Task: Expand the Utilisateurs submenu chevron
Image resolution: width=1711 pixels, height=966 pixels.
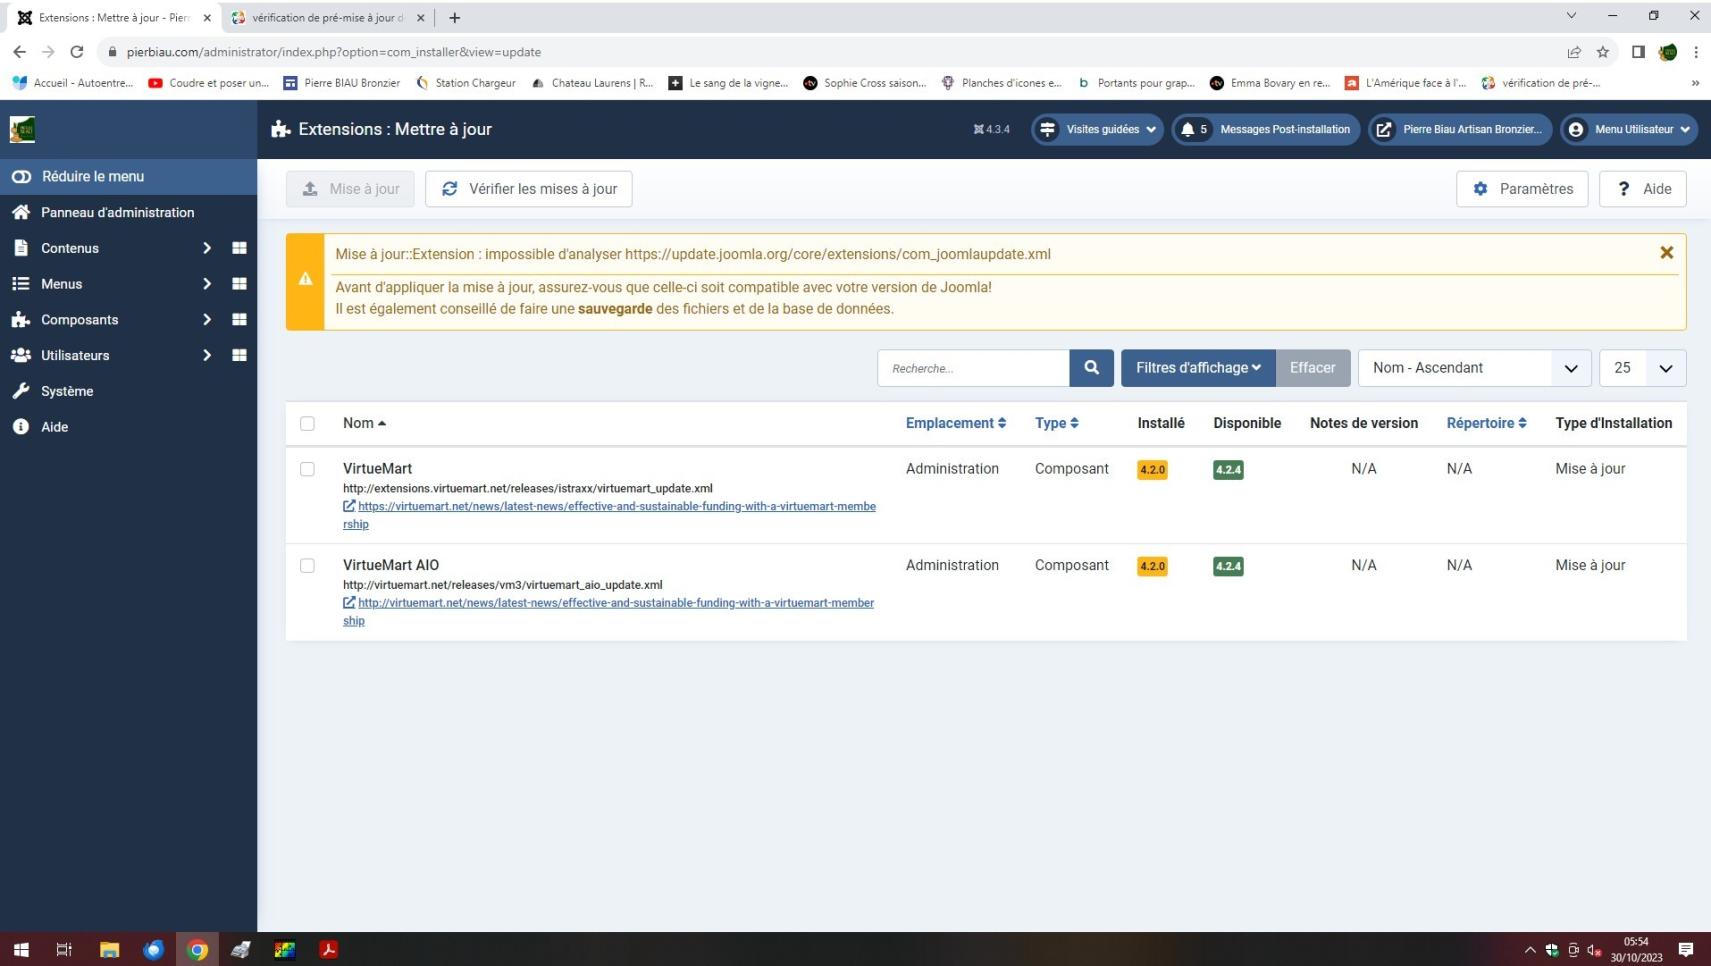Action: click(x=207, y=355)
